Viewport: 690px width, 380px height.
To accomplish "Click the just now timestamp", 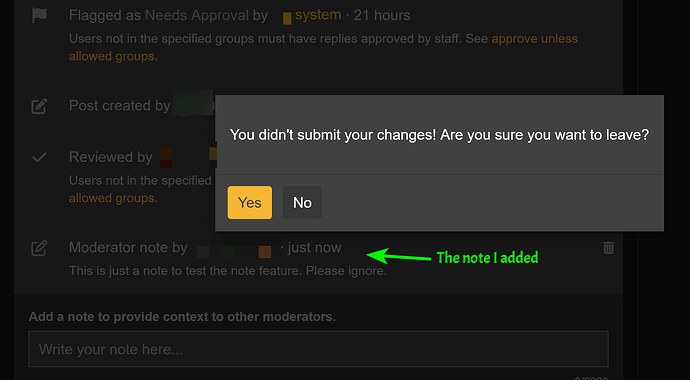I will pyautogui.click(x=314, y=248).
